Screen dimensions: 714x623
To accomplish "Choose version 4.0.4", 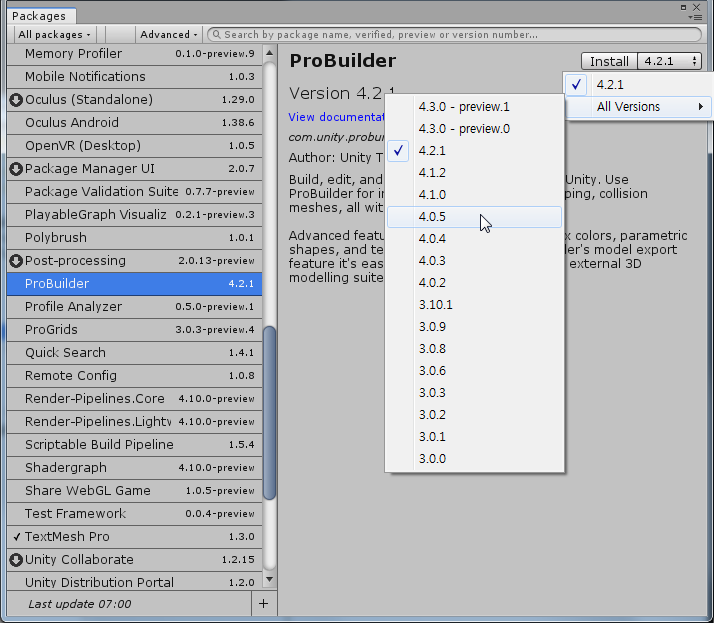I will tap(474, 239).
